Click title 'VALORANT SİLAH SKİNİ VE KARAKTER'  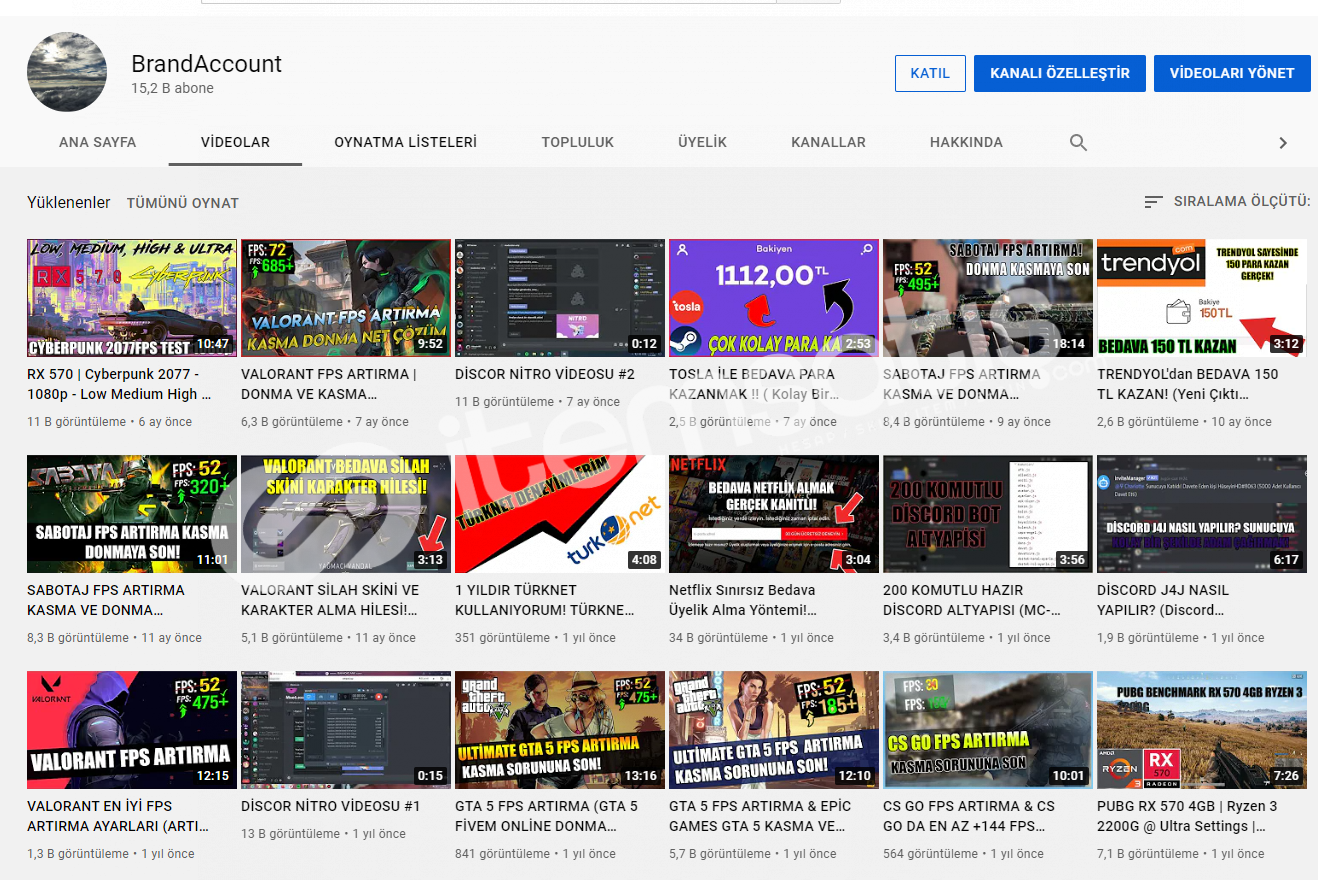pos(330,600)
